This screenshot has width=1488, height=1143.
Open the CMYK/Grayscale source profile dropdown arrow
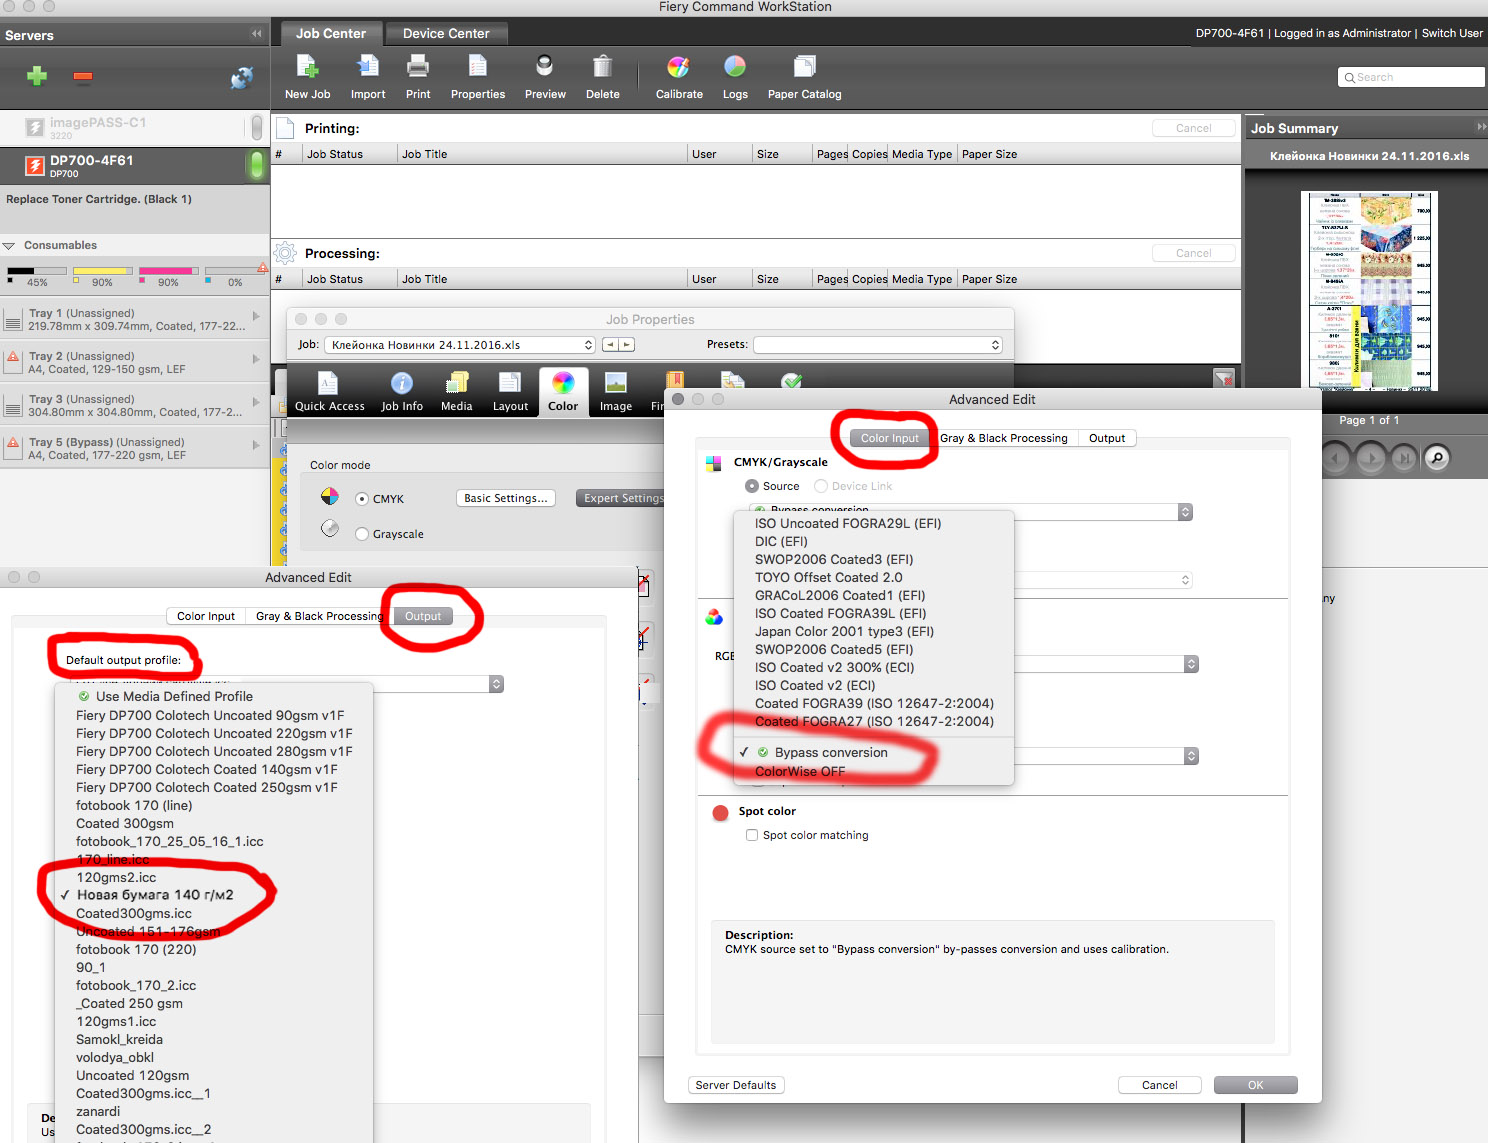(x=1185, y=512)
